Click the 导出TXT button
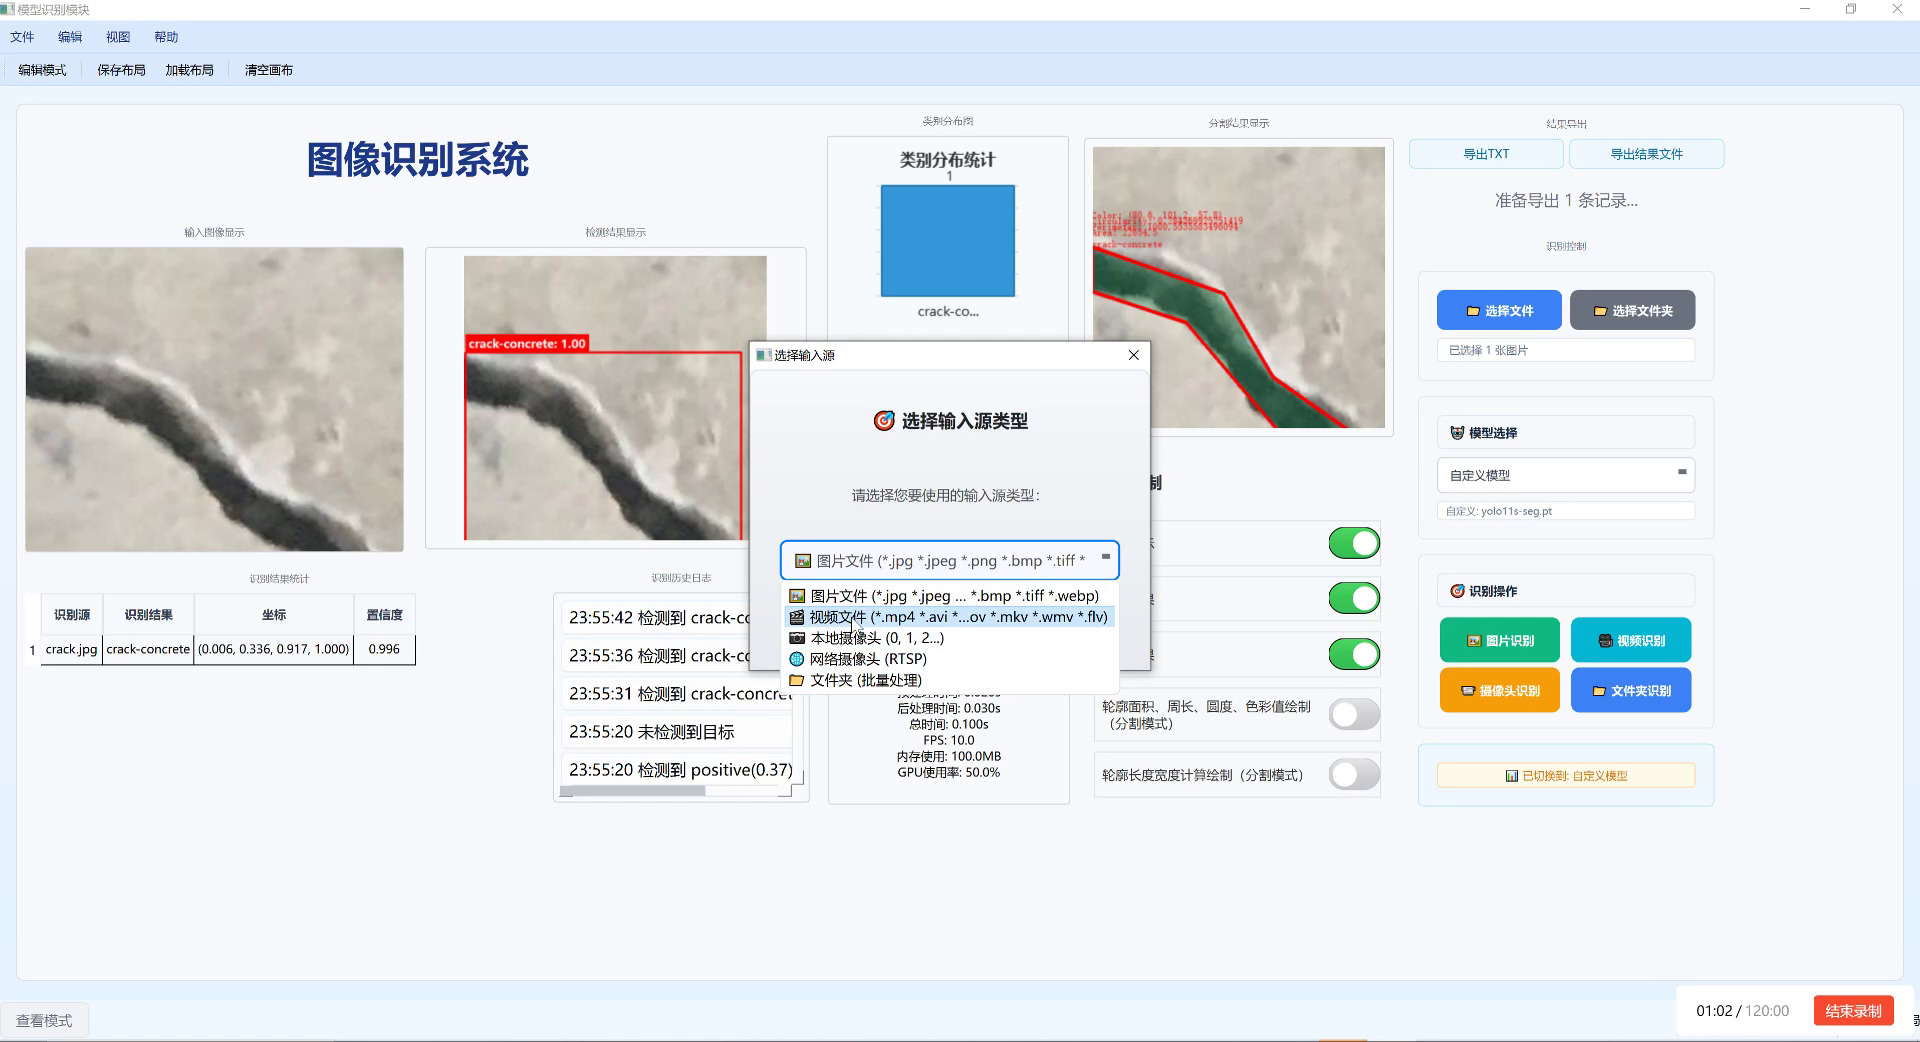Image resolution: width=1920 pixels, height=1042 pixels. tap(1486, 154)
